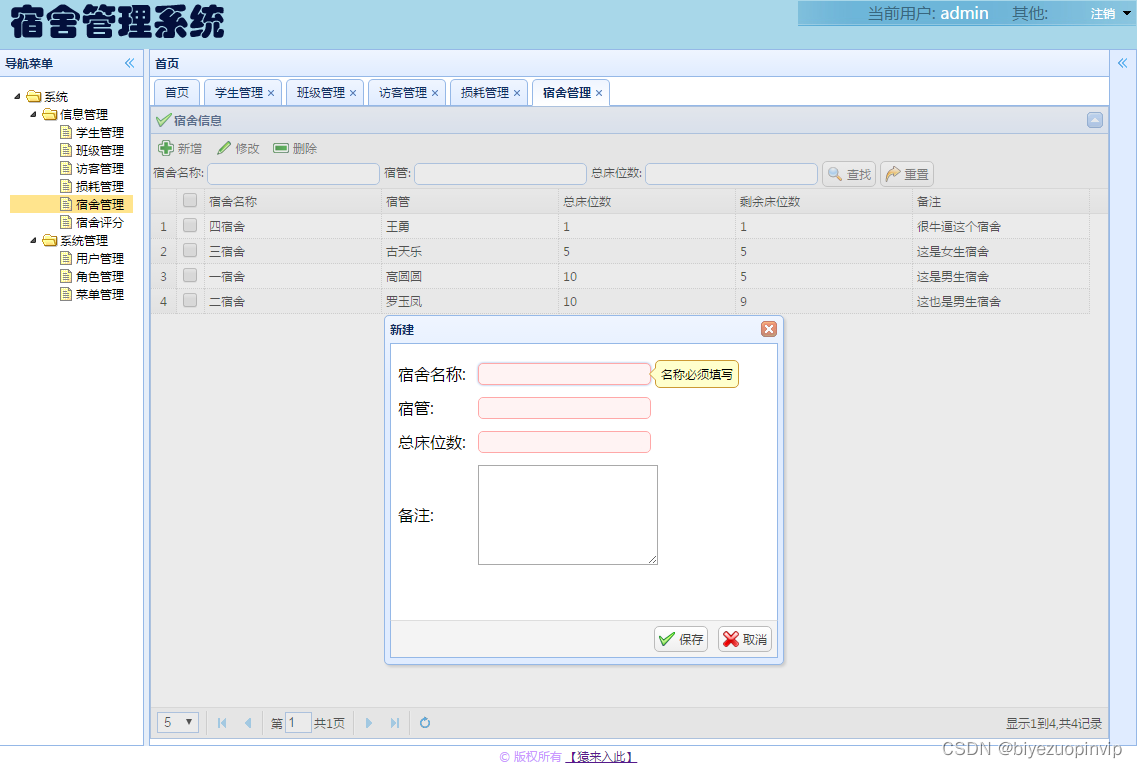Collapse the navigation menu with the double-arrow icon

click(129, 62)
